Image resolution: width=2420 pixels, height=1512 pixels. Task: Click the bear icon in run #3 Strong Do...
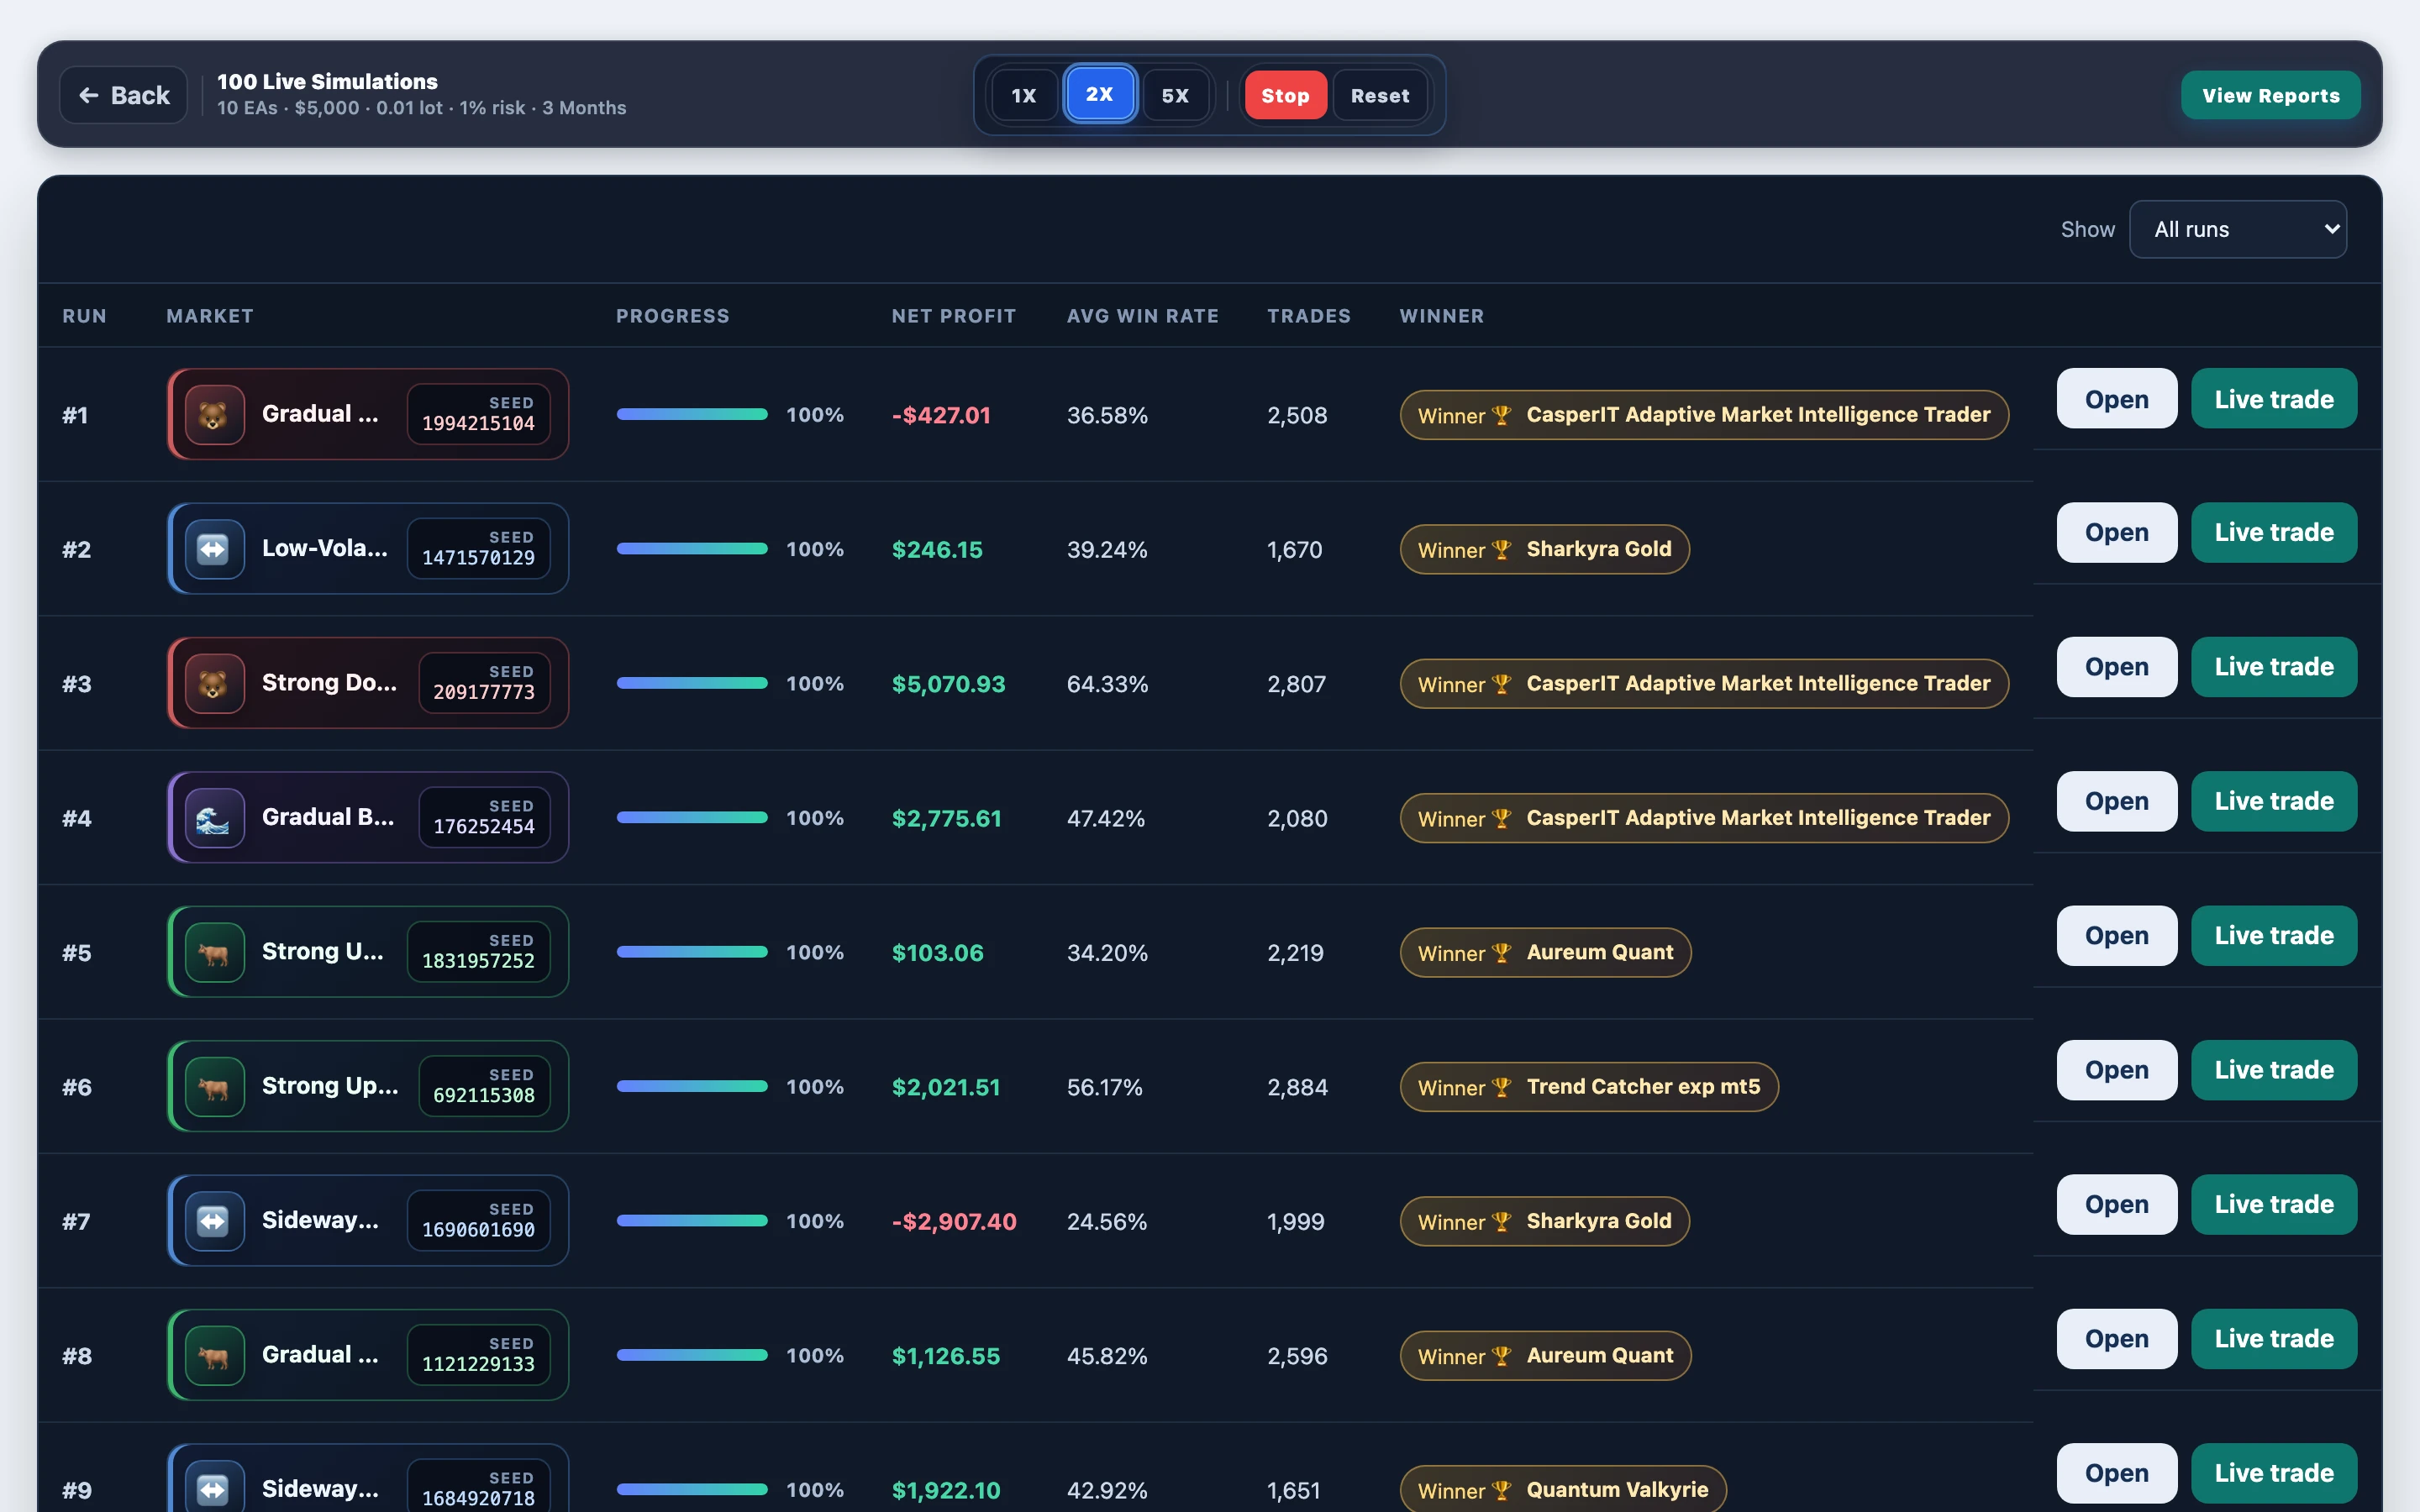(214, 683)
